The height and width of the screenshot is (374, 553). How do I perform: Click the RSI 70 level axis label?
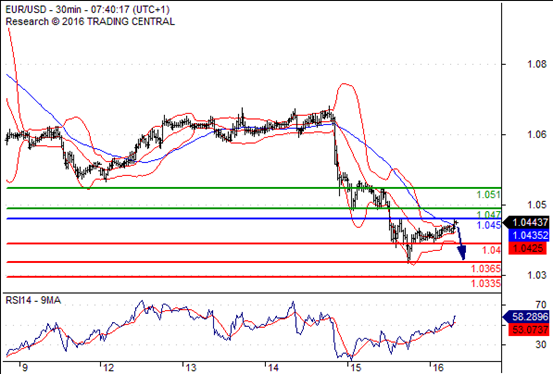pyautogui.click(x=541, y=304)
